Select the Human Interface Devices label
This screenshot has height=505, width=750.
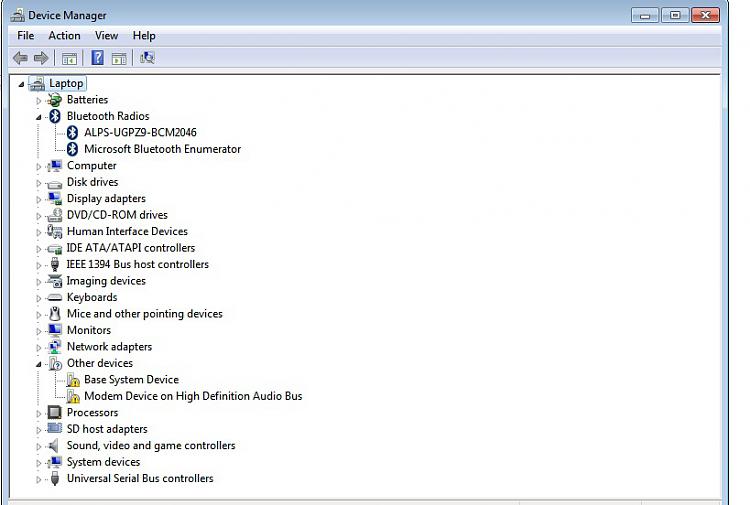[127, 231]
